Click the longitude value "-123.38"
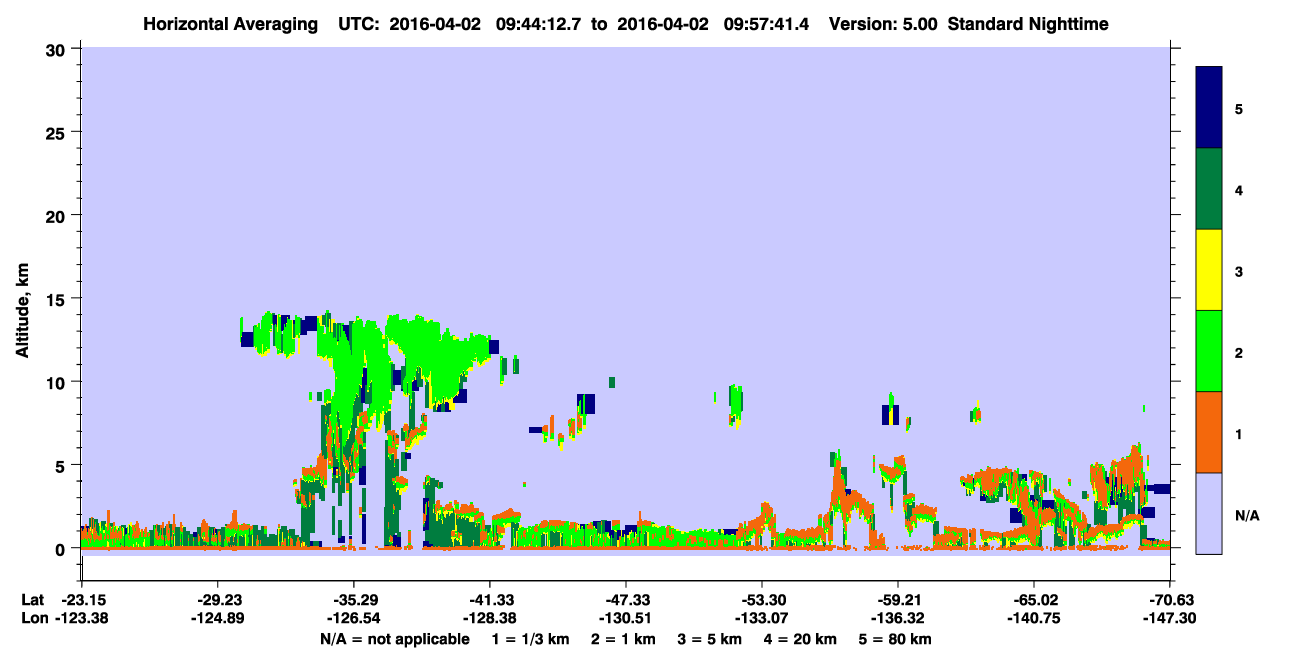The image size is (1300, 667). 81,619
